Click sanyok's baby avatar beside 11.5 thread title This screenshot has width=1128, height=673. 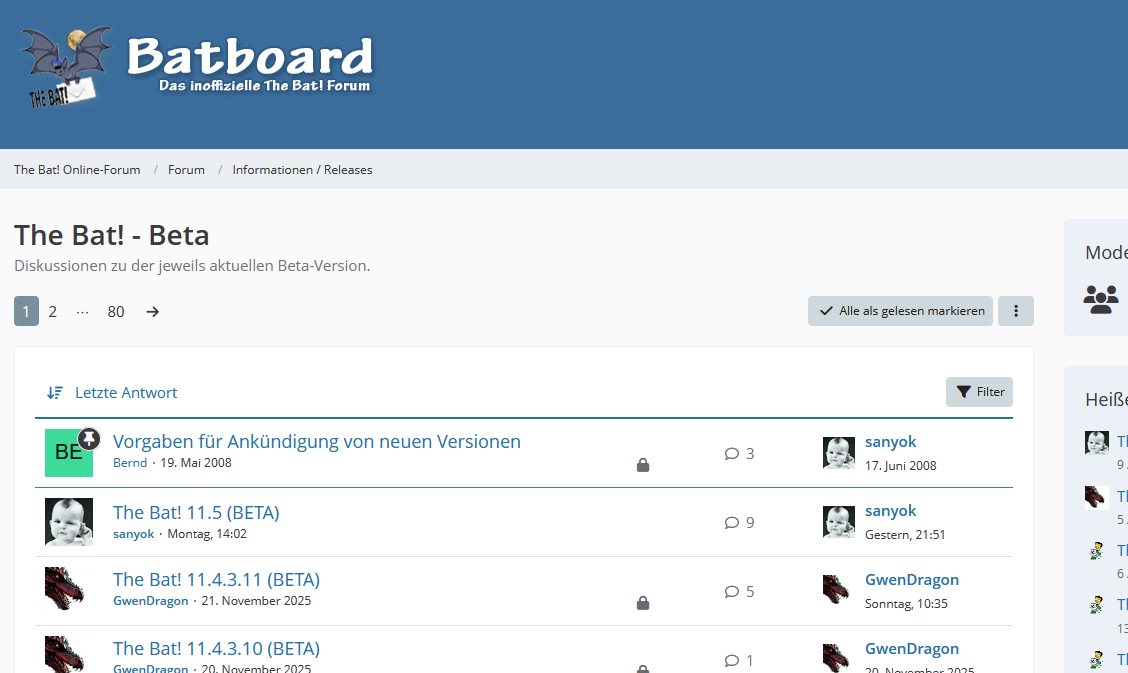click(x=68, y=522)
